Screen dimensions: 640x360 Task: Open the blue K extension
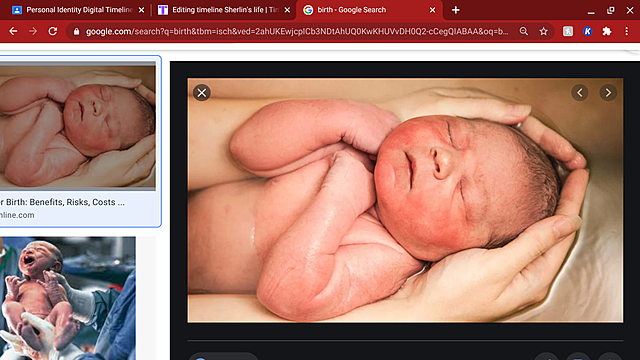(x=587, y=31)
